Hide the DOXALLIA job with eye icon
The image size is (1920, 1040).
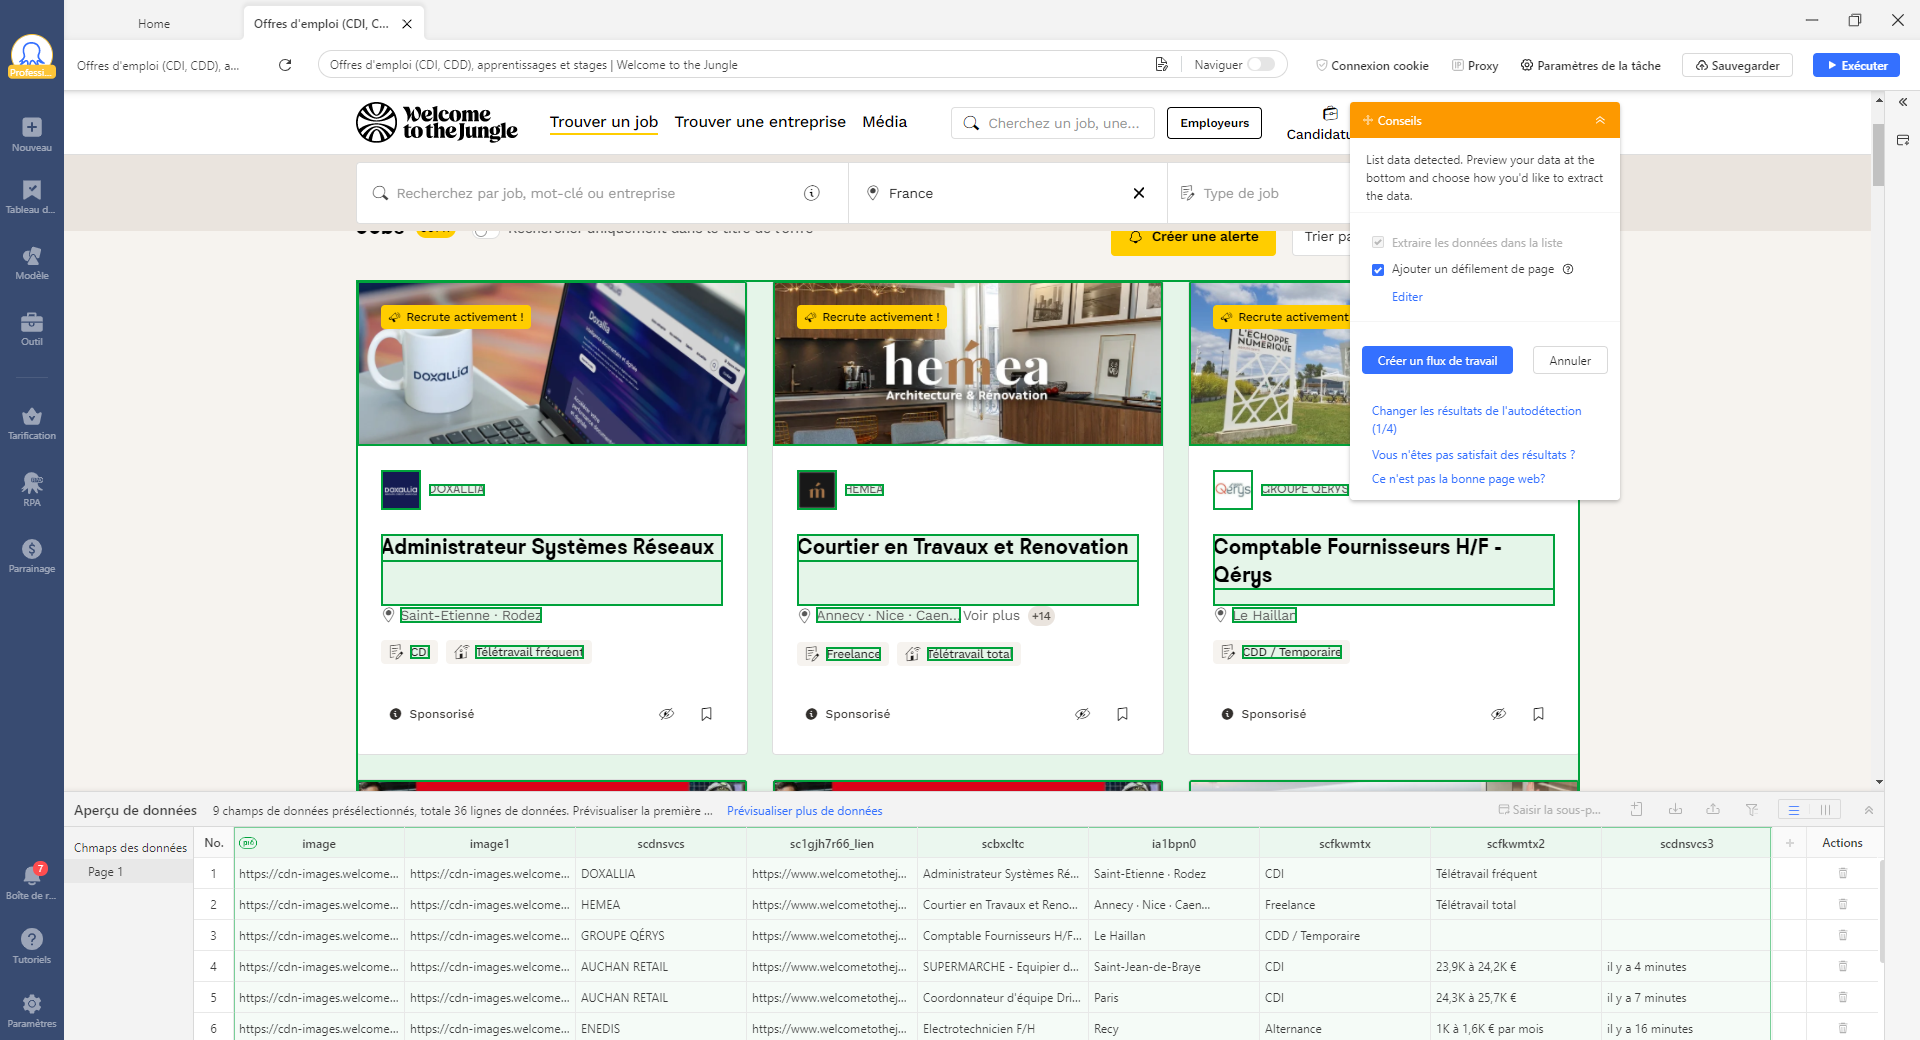666,714
